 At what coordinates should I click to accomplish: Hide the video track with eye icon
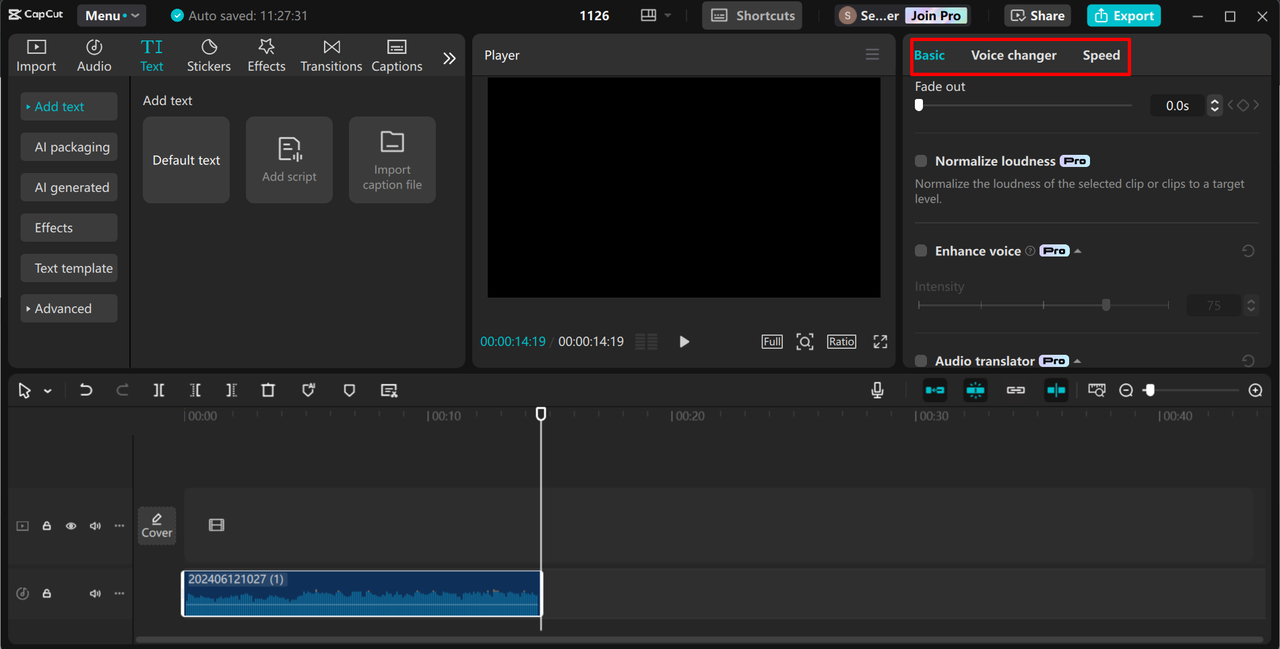point(71,526)
